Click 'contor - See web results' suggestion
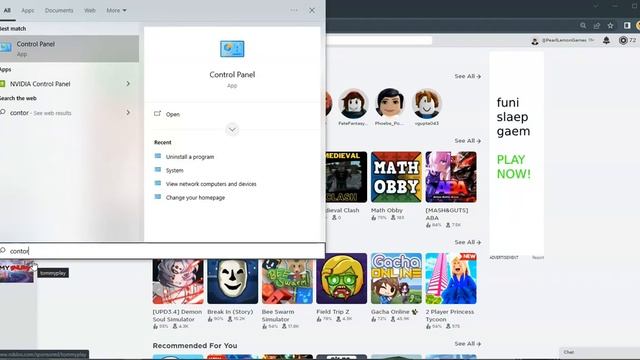 pos(40,113)
